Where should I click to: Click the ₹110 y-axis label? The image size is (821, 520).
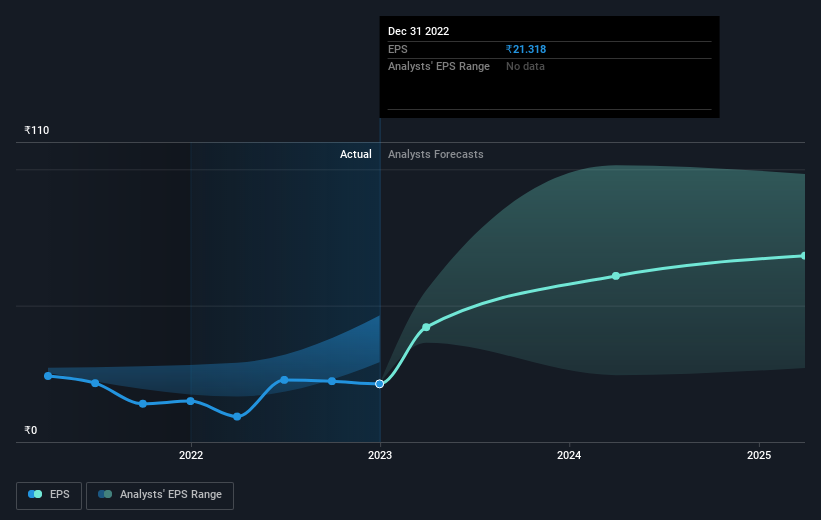tap(37, 130)
